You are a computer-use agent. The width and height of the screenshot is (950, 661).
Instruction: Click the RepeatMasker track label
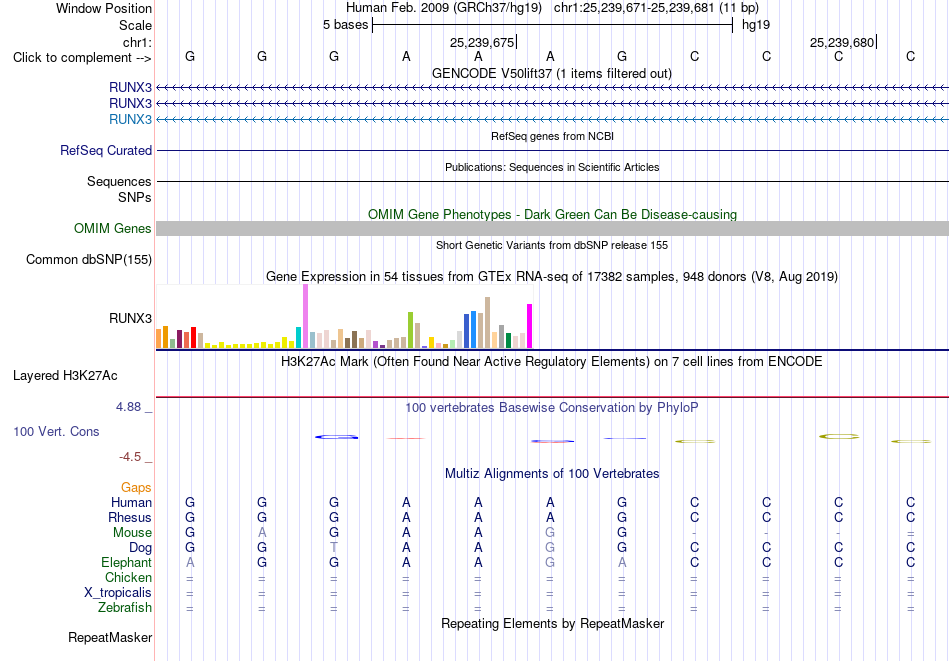point(110,637)
